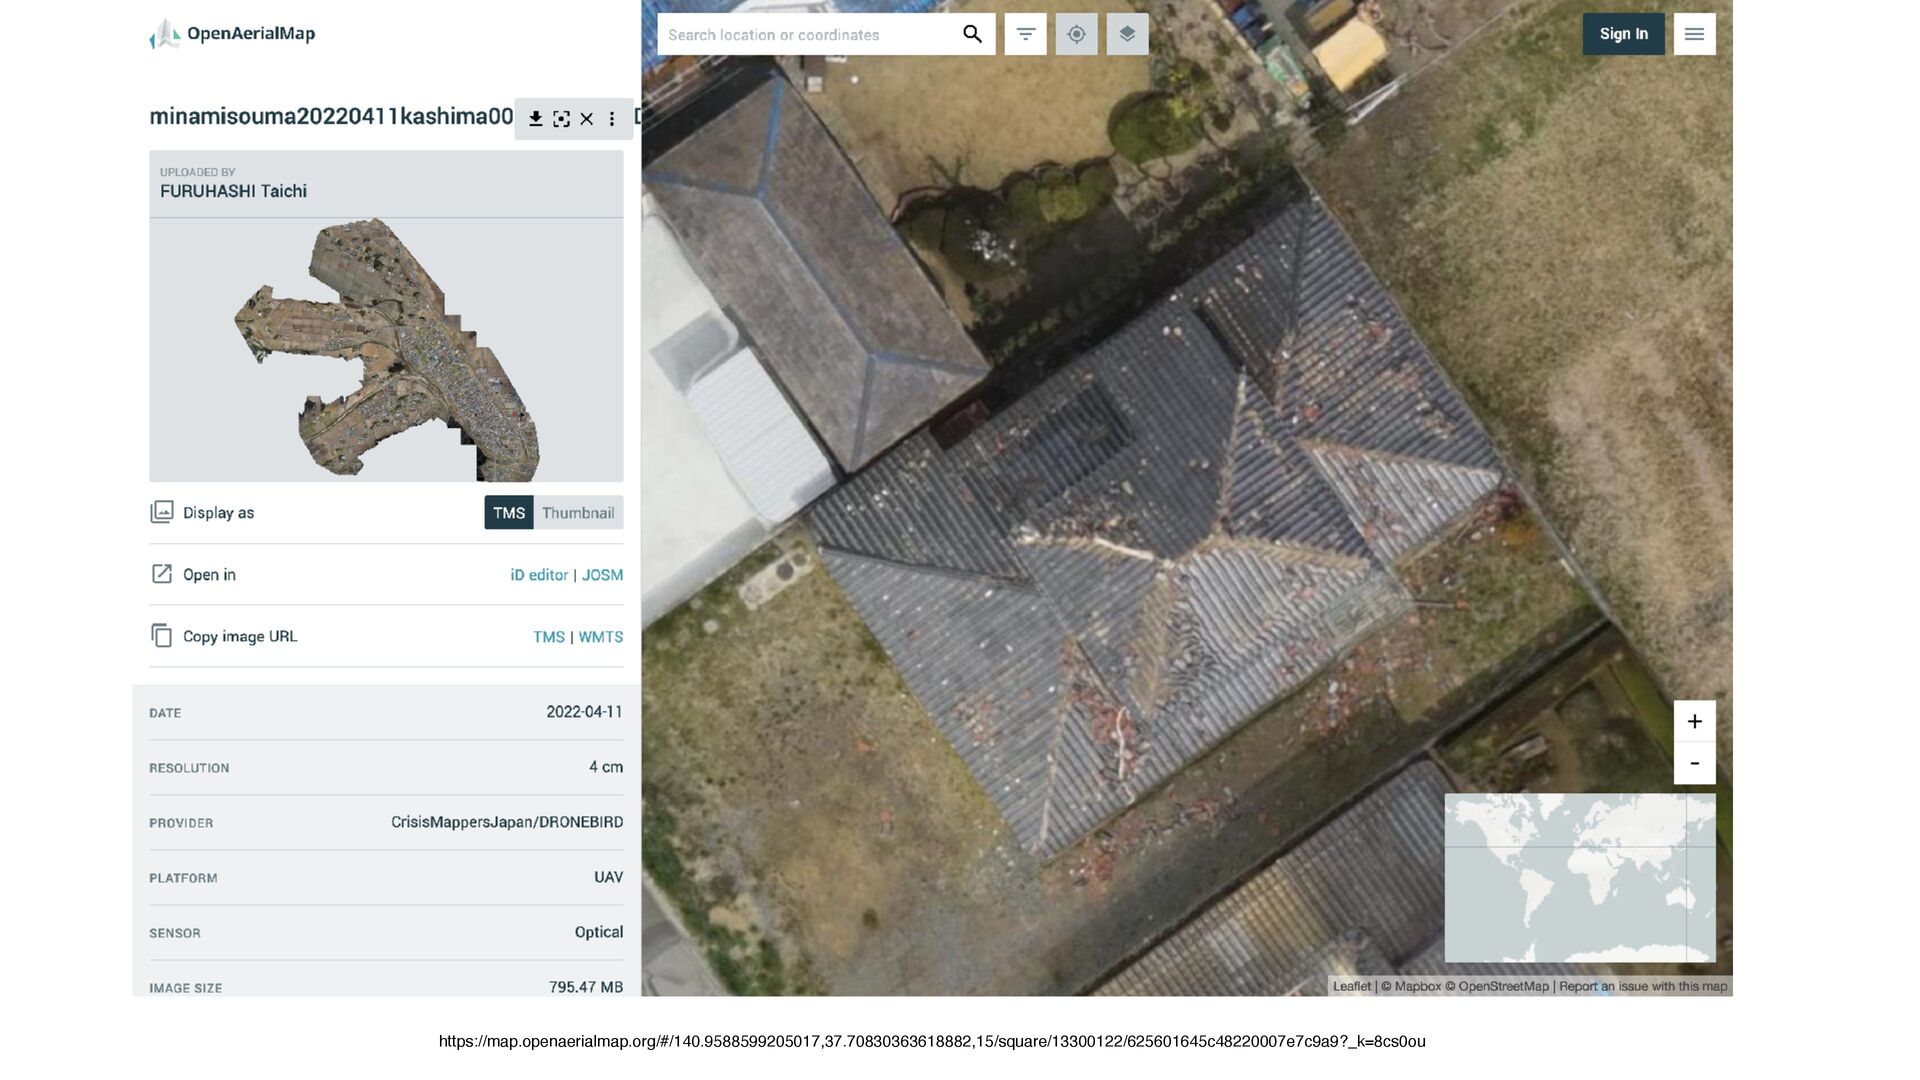Switch display mode to Thumbnail

pyautogui.click(x=578, y=513)
